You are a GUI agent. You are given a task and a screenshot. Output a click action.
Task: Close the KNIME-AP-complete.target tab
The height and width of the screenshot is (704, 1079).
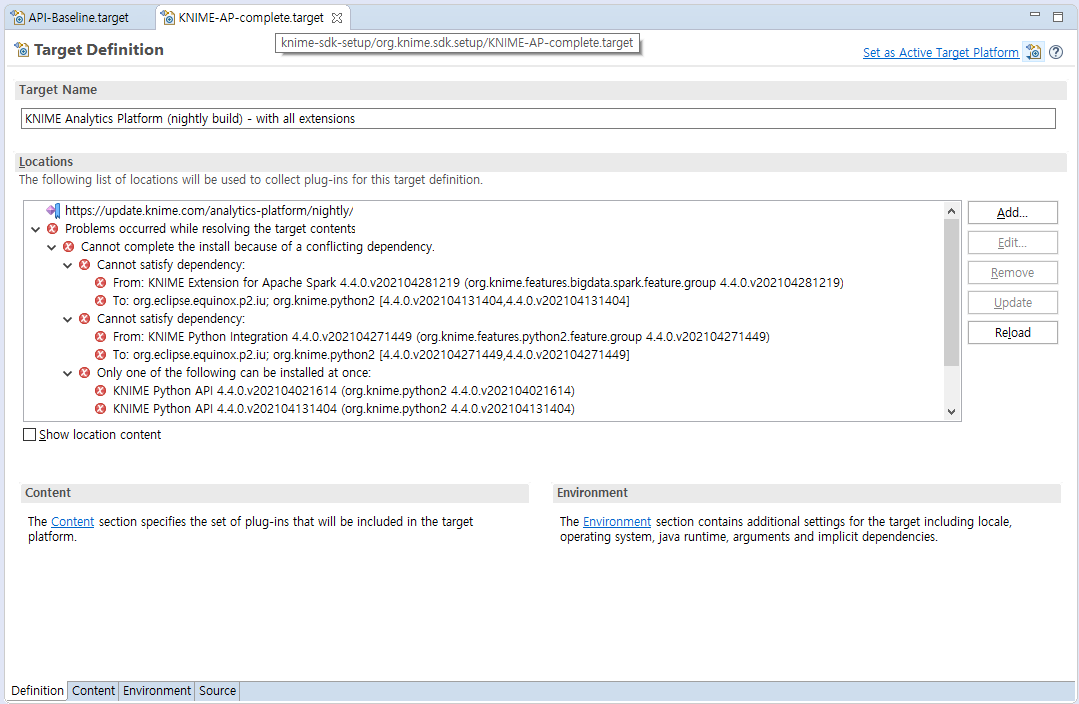point(336,18)
